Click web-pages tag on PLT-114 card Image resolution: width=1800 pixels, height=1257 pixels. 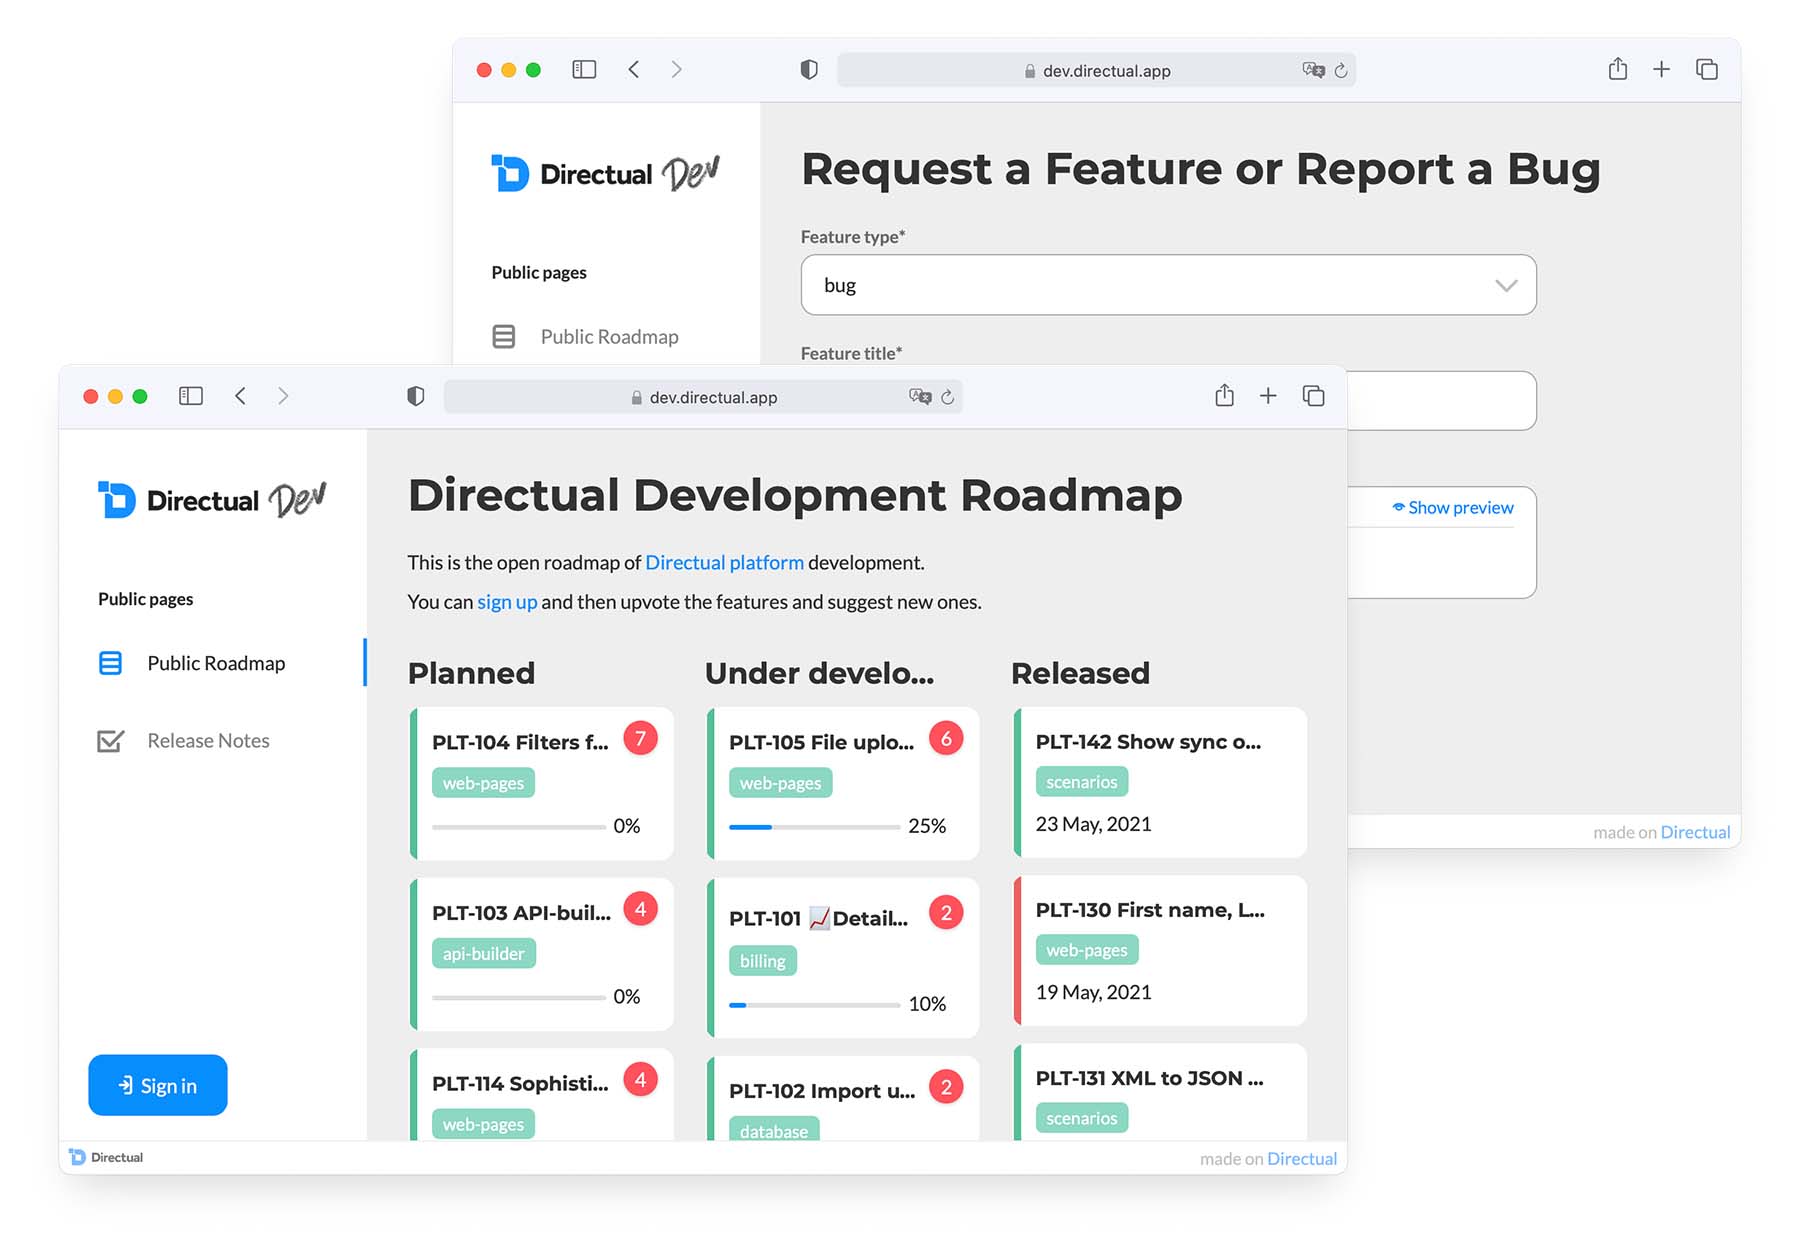484,1124
